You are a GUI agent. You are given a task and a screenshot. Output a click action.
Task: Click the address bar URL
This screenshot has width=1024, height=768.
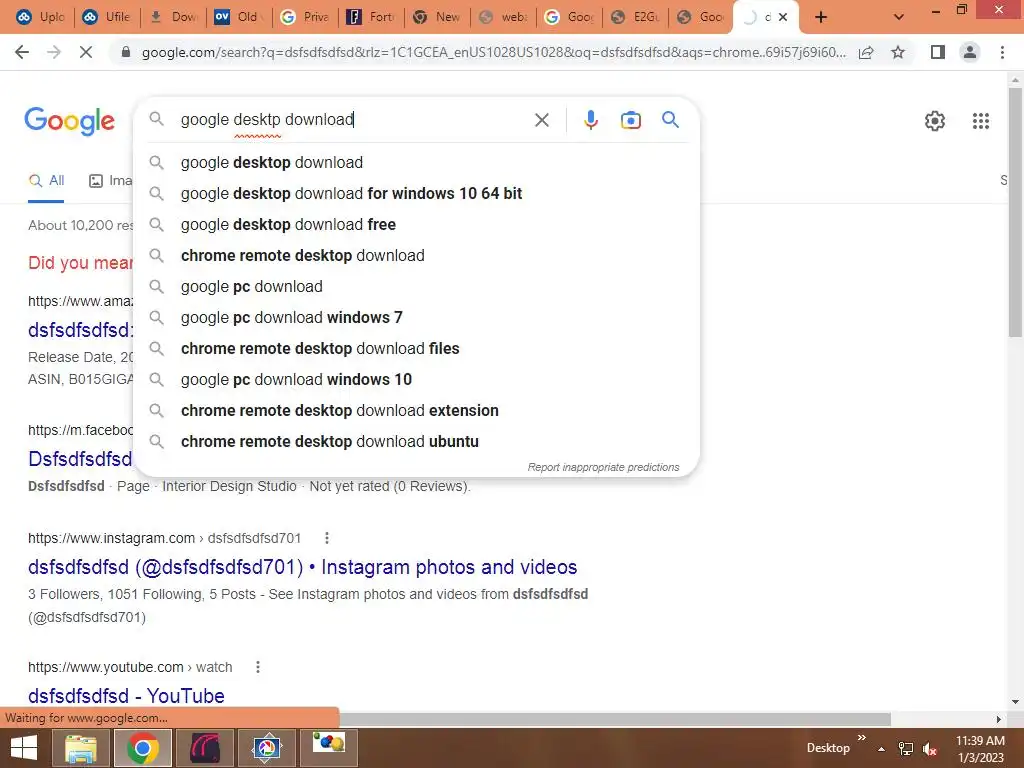[x=494, y=52]
